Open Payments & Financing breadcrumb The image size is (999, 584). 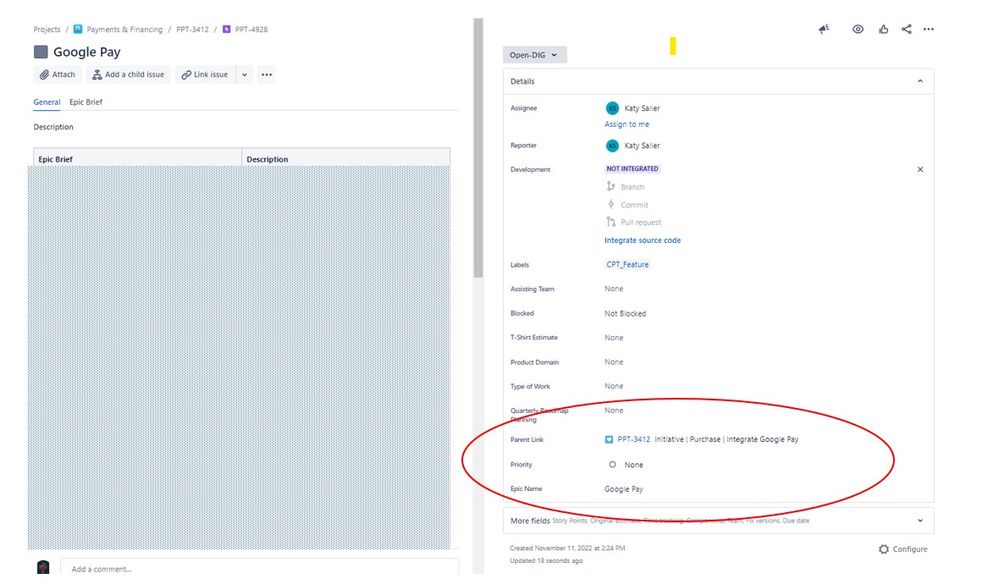point(124,29)
